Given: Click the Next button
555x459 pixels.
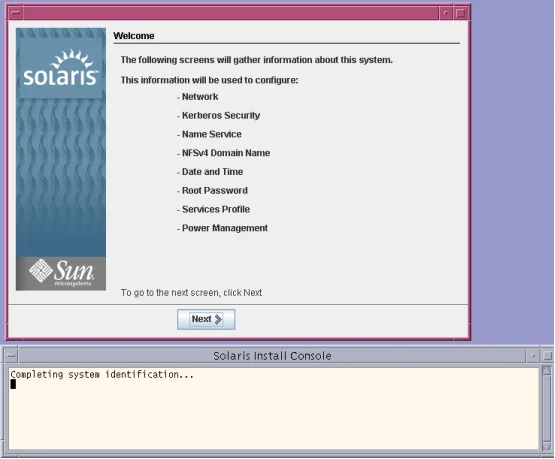Looking at the screenshot, I should click(206, 320).
